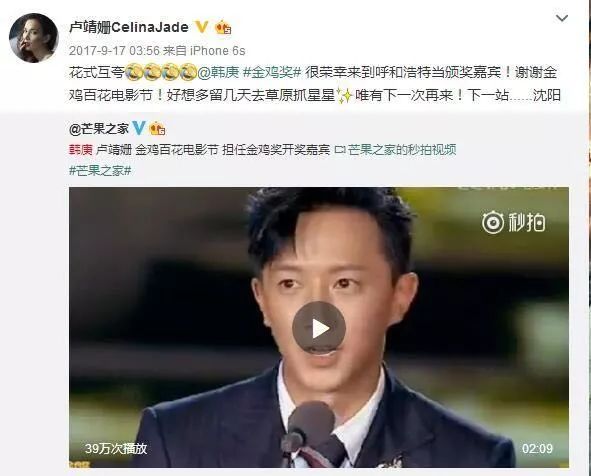Screen dimensions: 591x476
Task: Click the 秒拍 watermark logo on video
Action: click(514, 222)
